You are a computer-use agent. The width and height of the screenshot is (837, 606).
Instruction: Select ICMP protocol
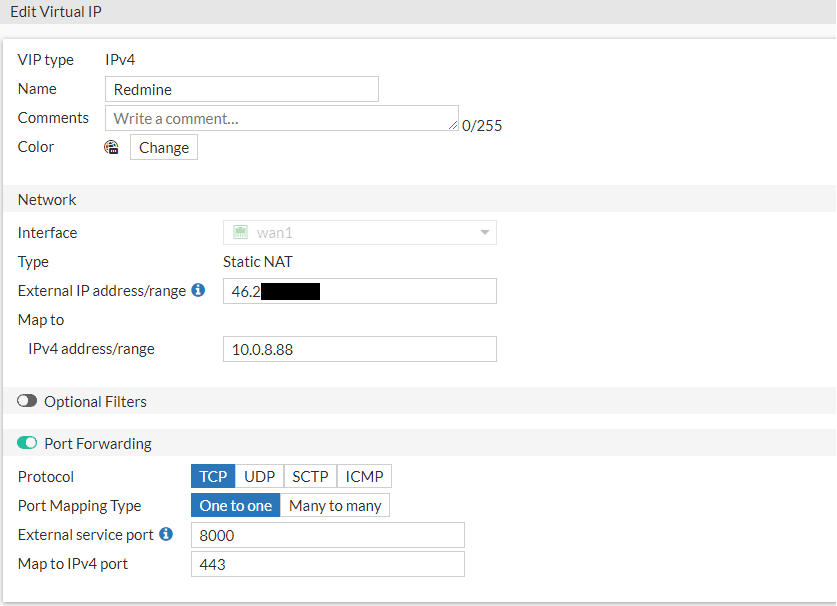click(364, 476)
